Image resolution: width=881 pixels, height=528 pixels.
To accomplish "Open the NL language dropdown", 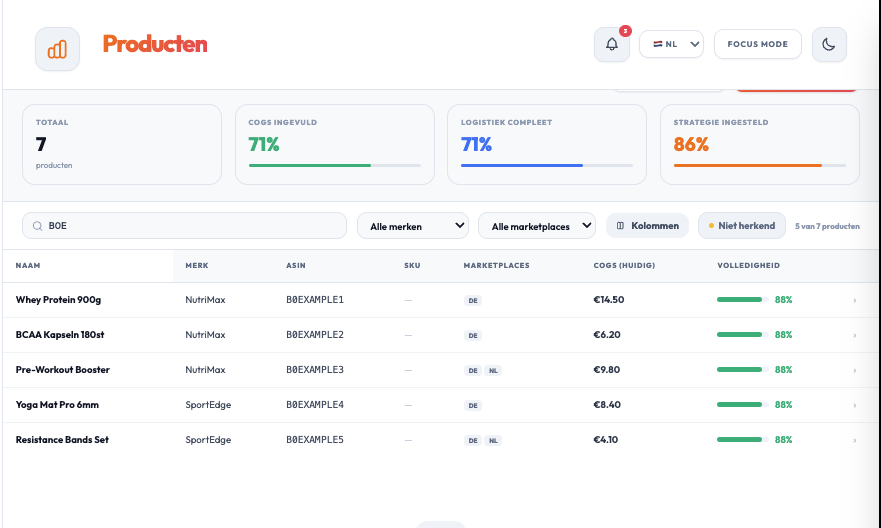I will click(671, 44).
